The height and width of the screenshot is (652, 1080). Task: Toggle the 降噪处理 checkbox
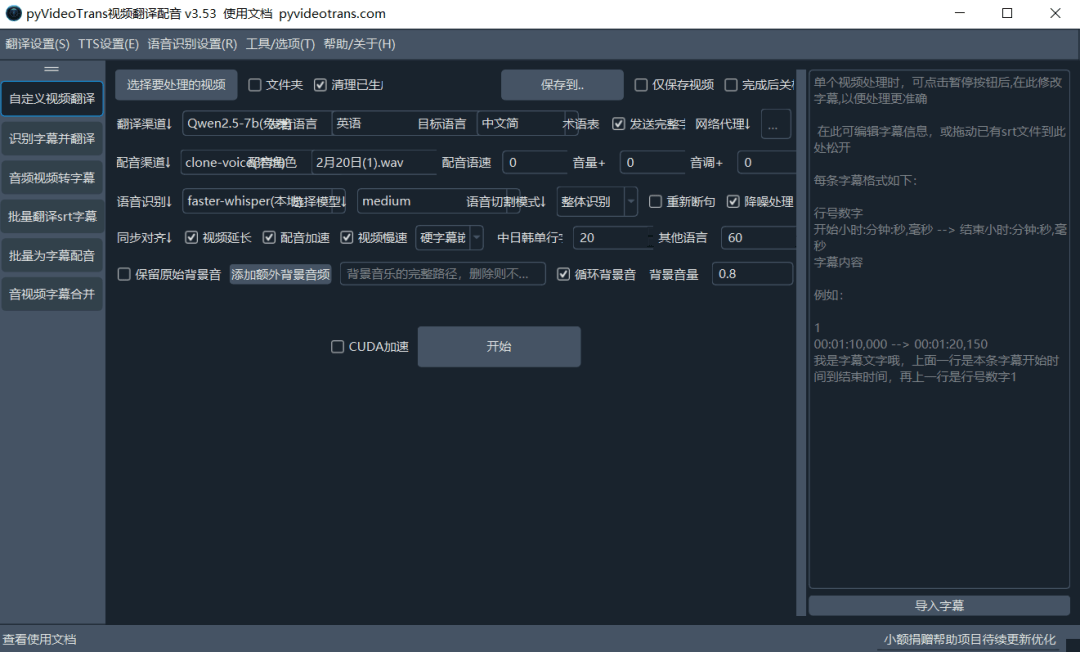(733, 202)
